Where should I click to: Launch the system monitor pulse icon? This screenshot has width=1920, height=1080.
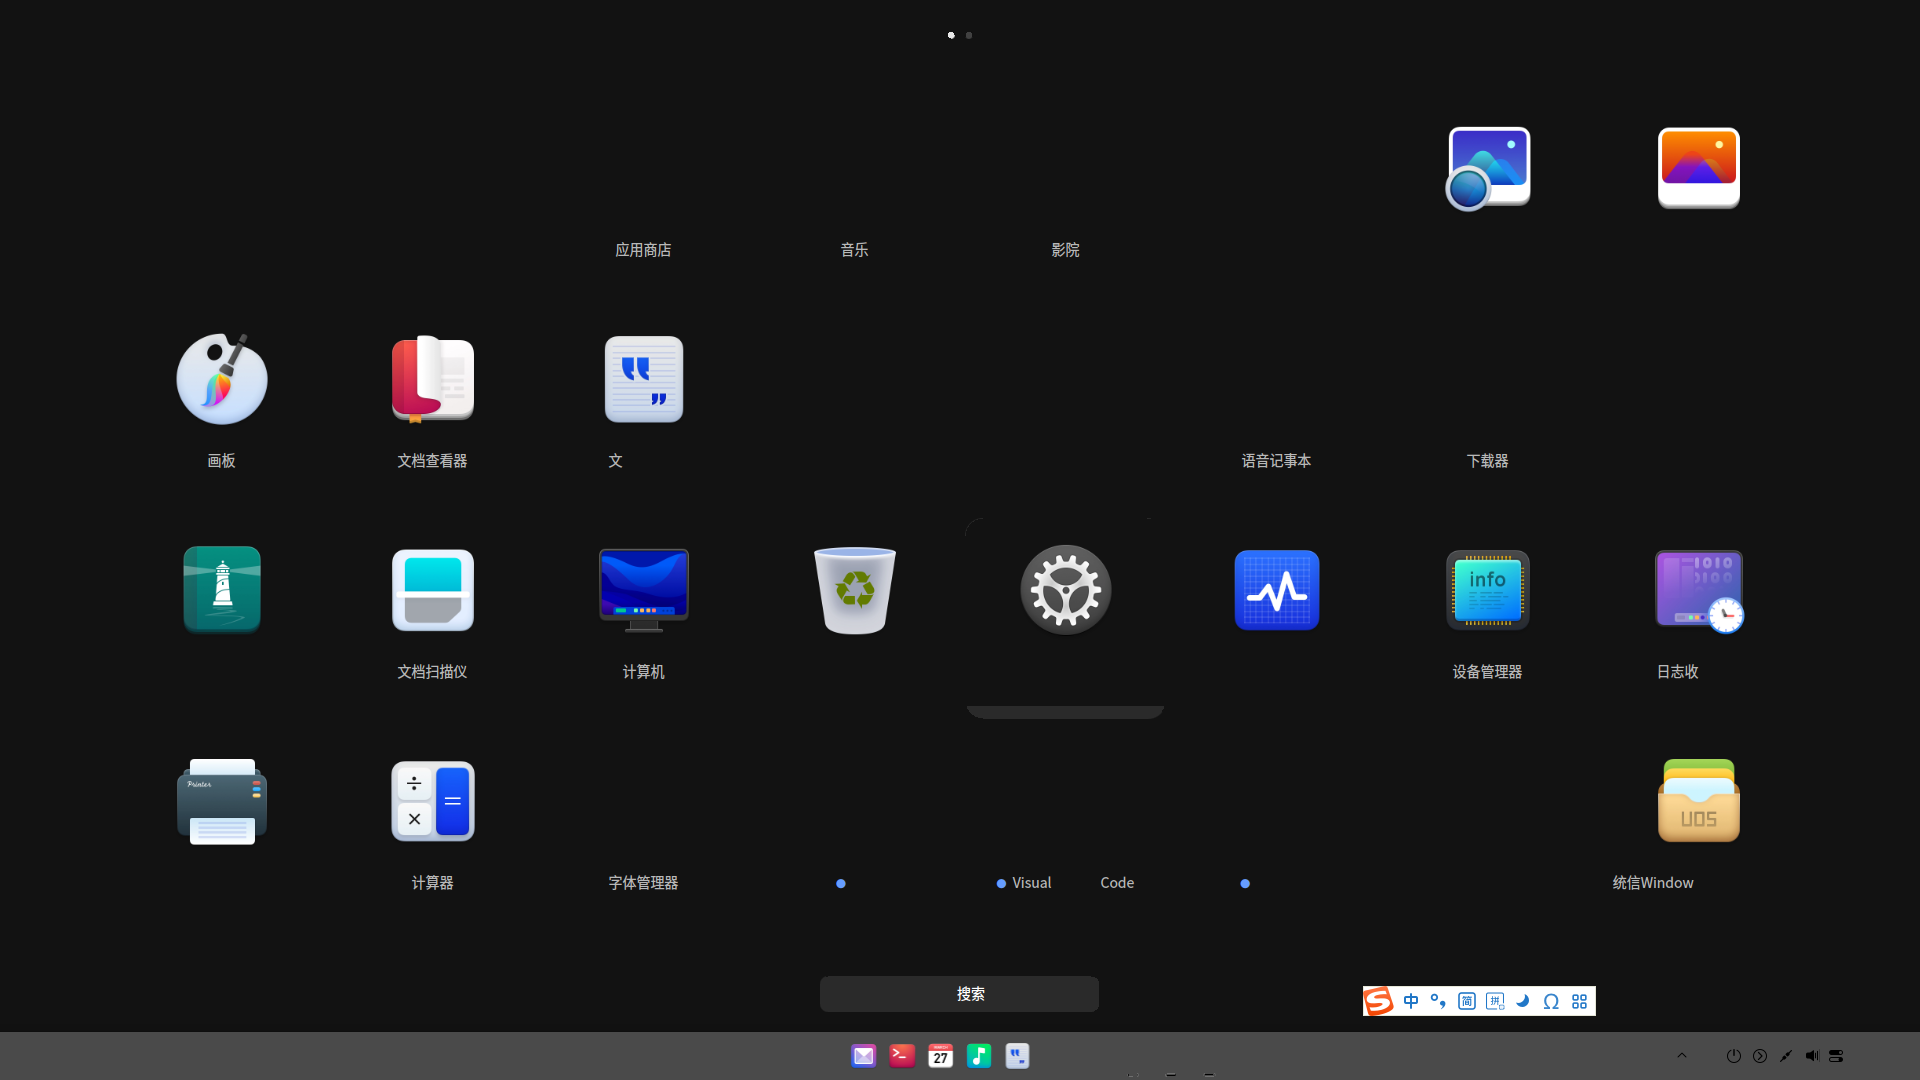1276,590
